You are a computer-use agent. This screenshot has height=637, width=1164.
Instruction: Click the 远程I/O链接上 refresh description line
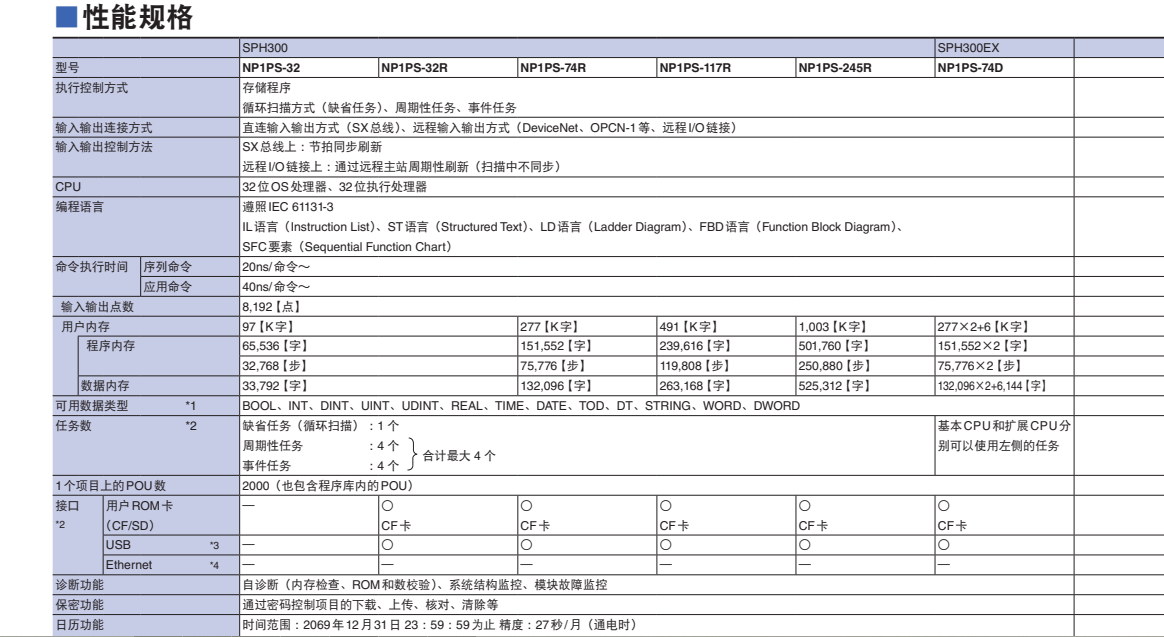[402, 167]
